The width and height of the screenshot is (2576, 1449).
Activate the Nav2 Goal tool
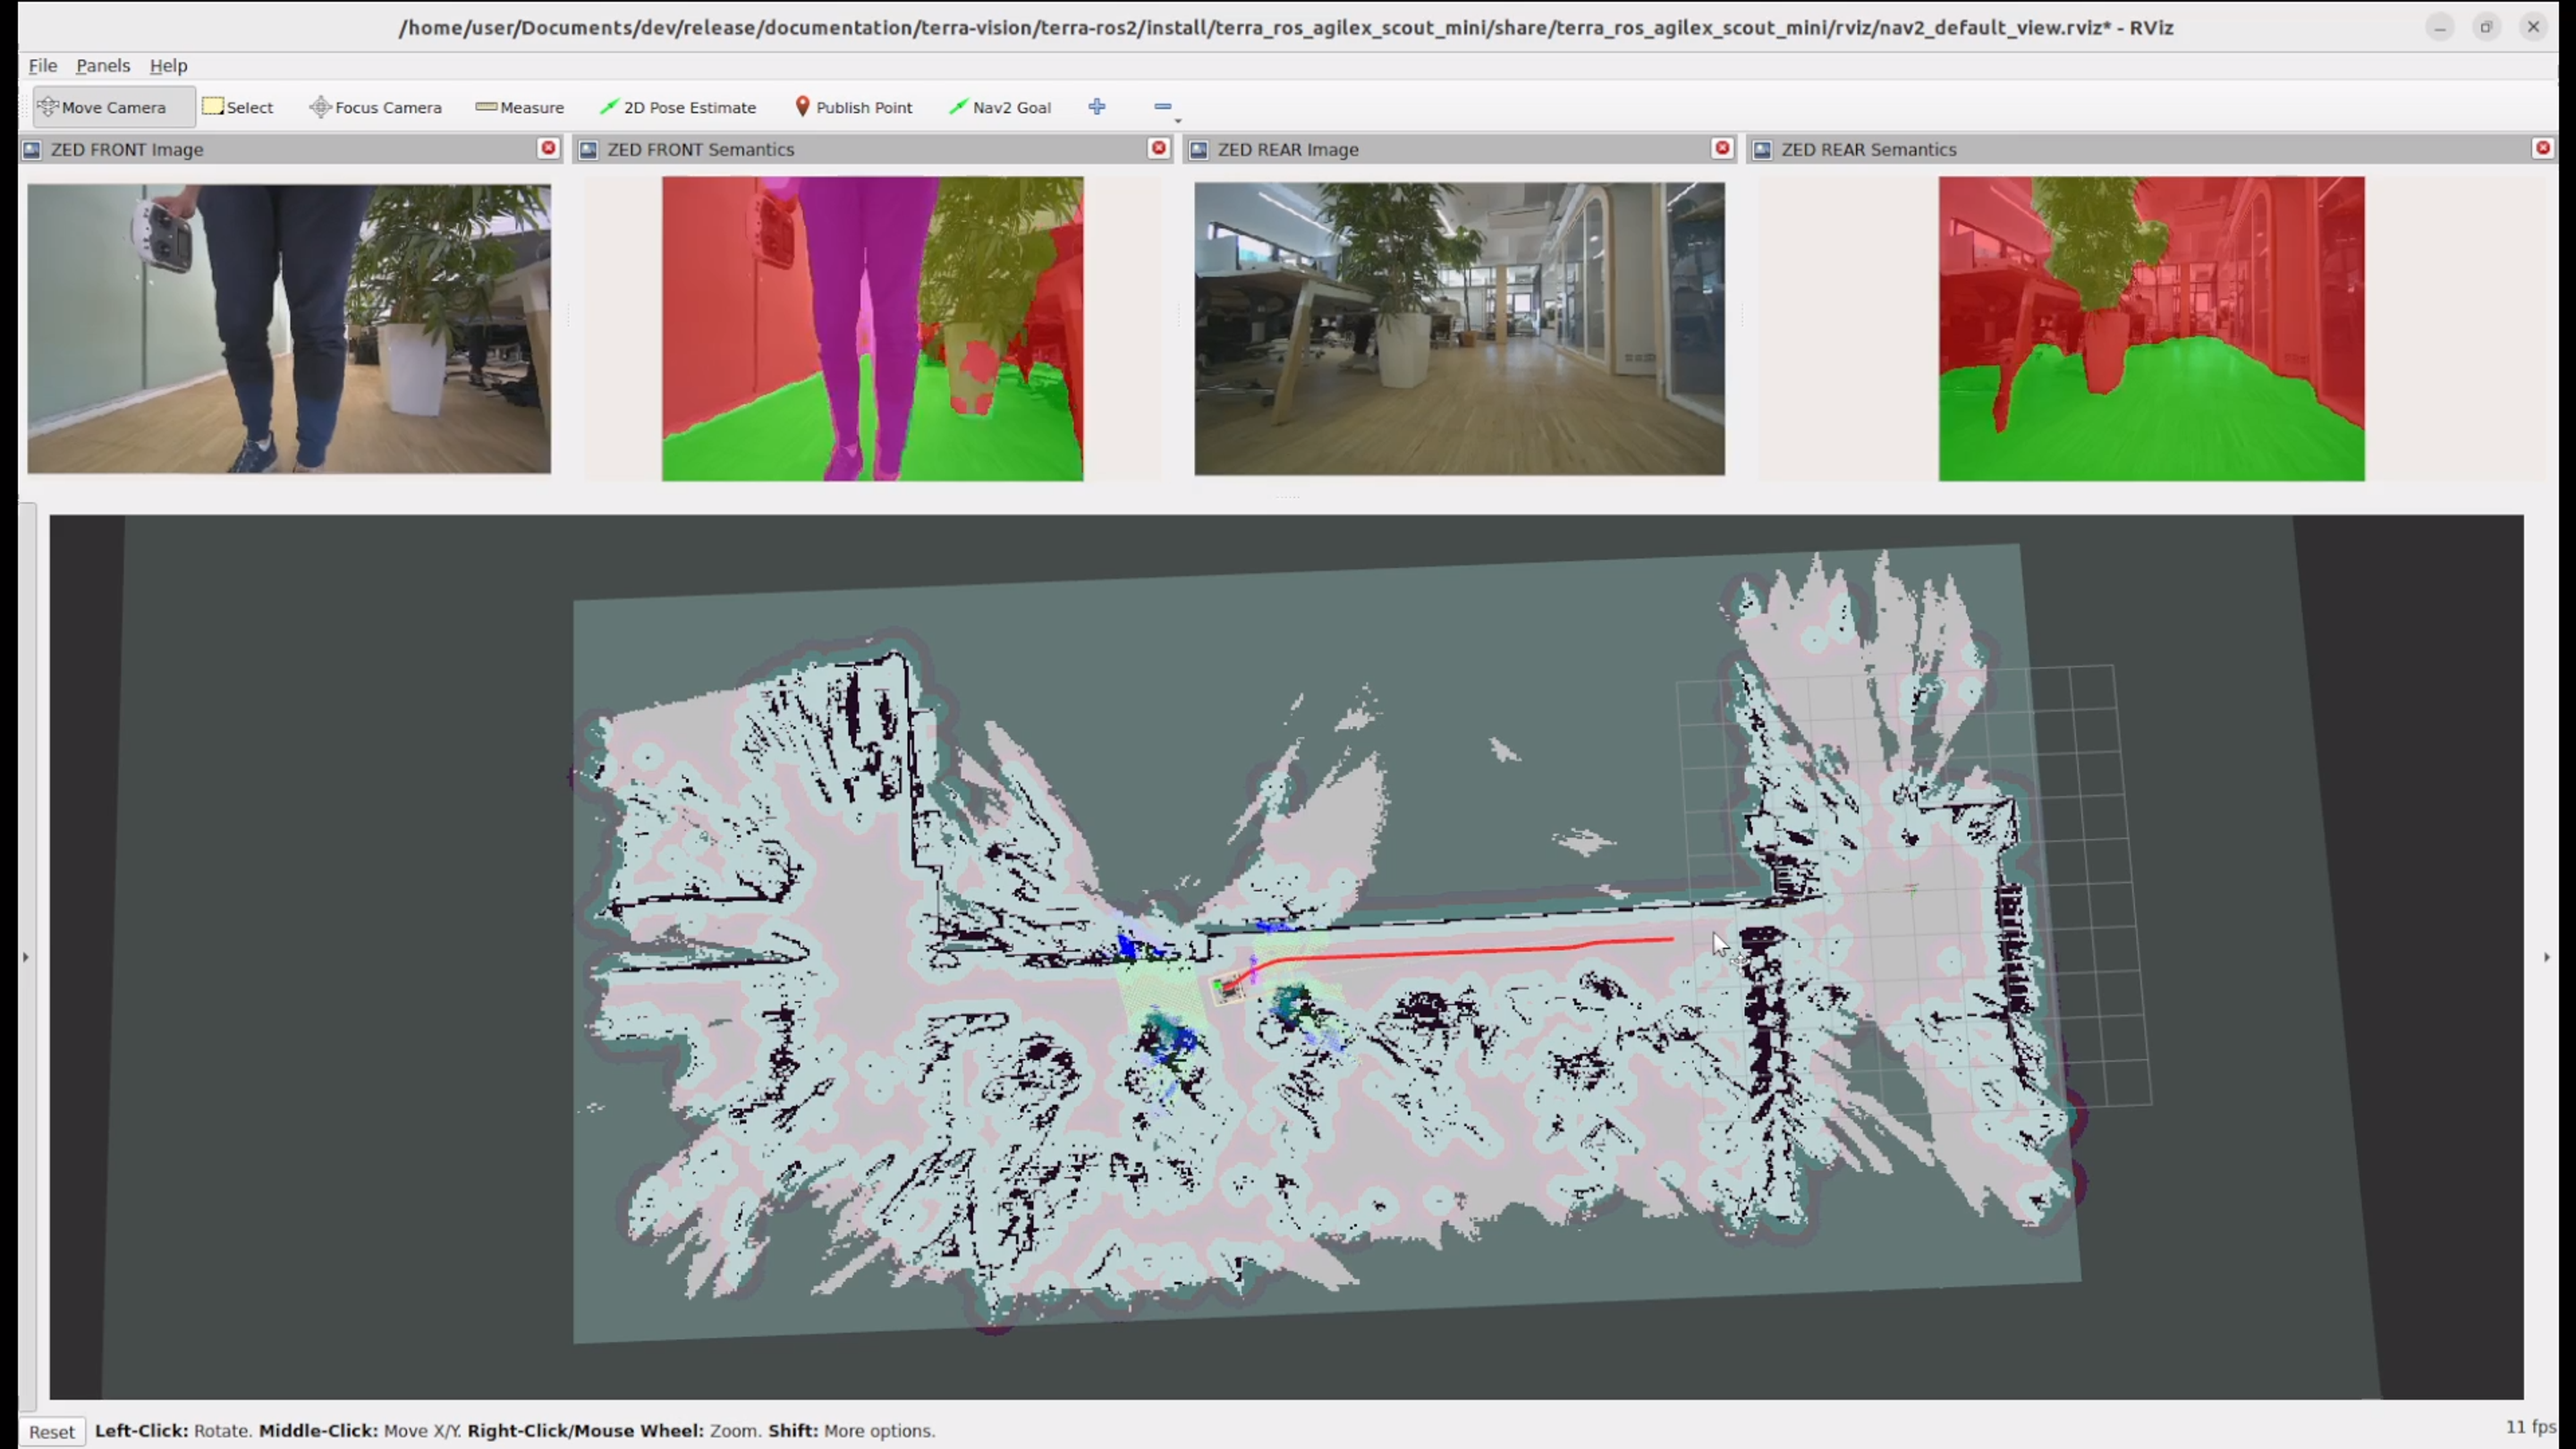[x=1000, y=107]
